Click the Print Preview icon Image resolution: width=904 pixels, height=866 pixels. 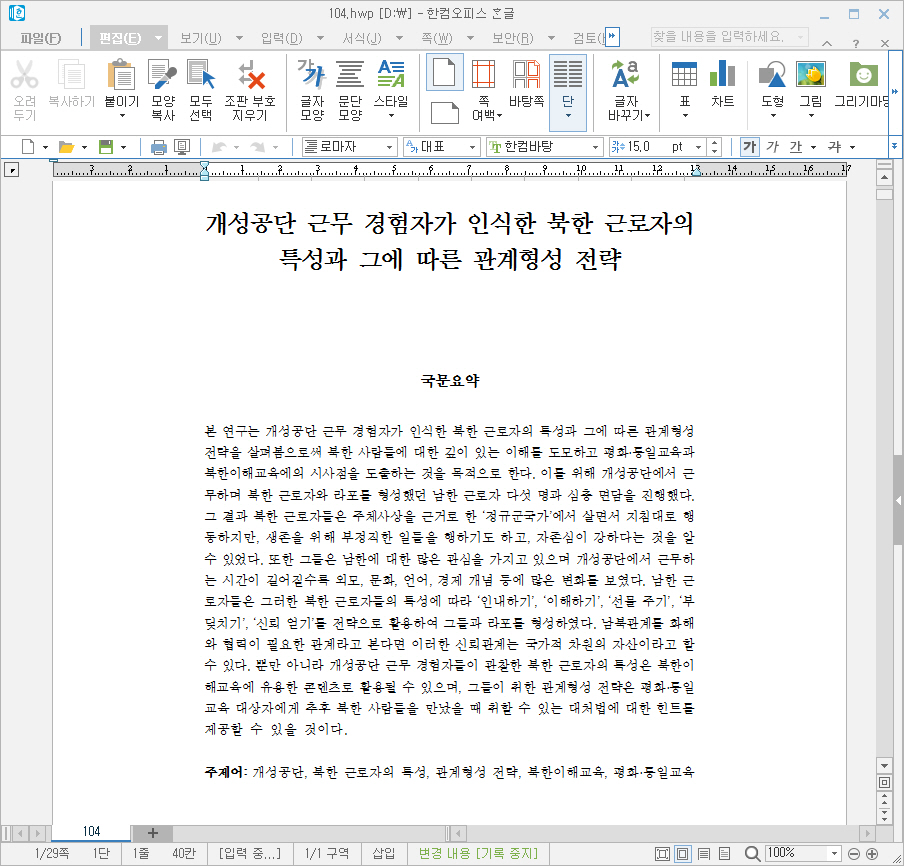point(182,147)
